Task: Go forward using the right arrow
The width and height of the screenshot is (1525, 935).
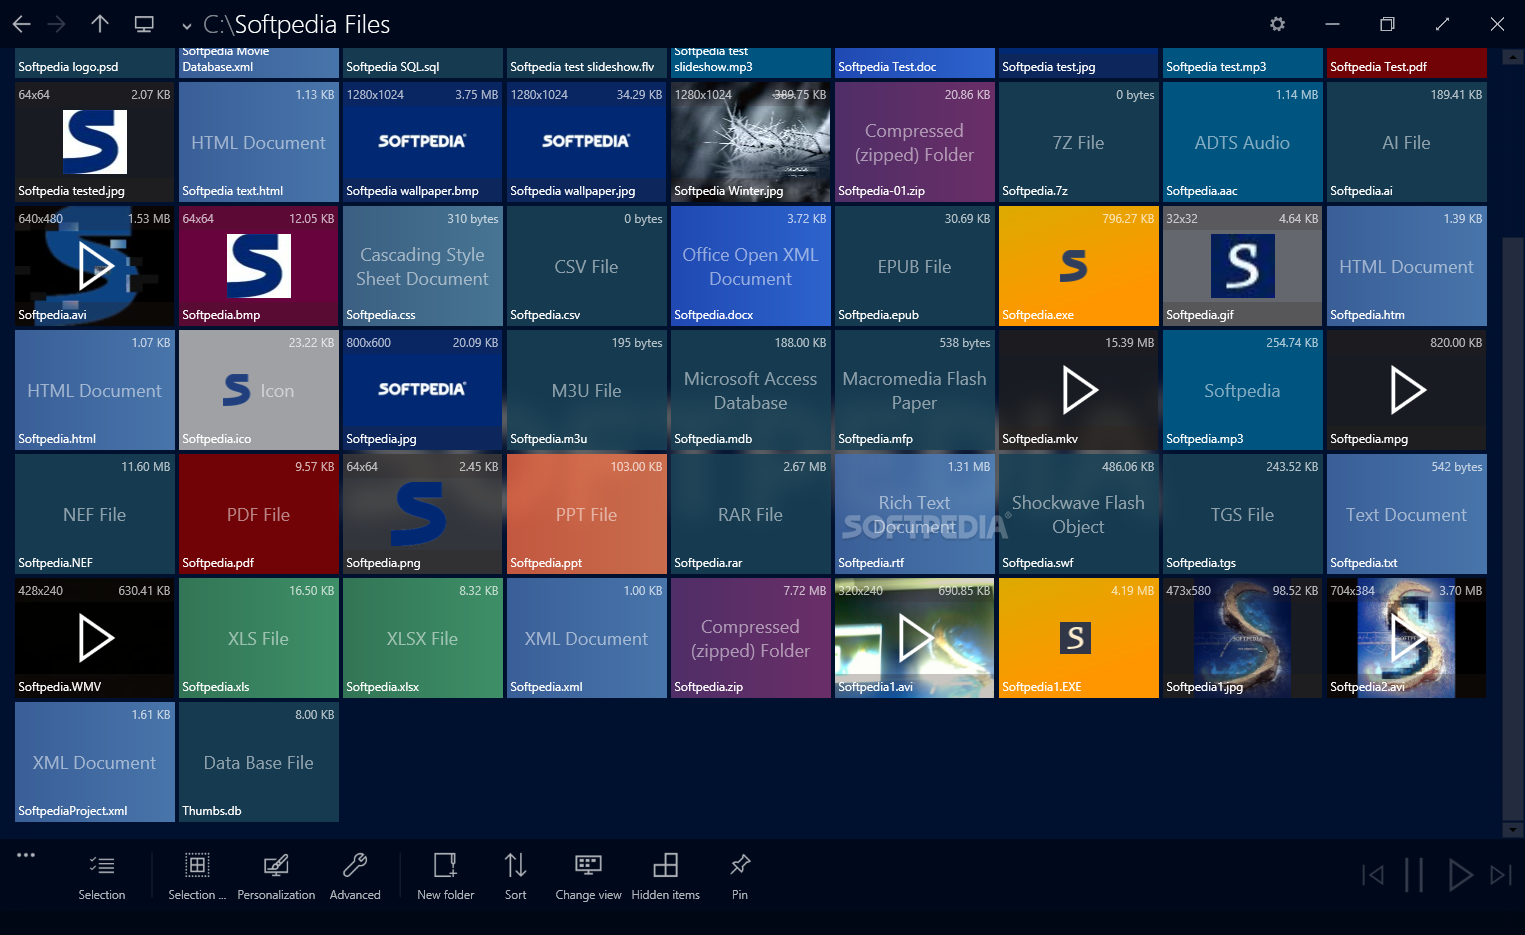Action: [57, 24]
